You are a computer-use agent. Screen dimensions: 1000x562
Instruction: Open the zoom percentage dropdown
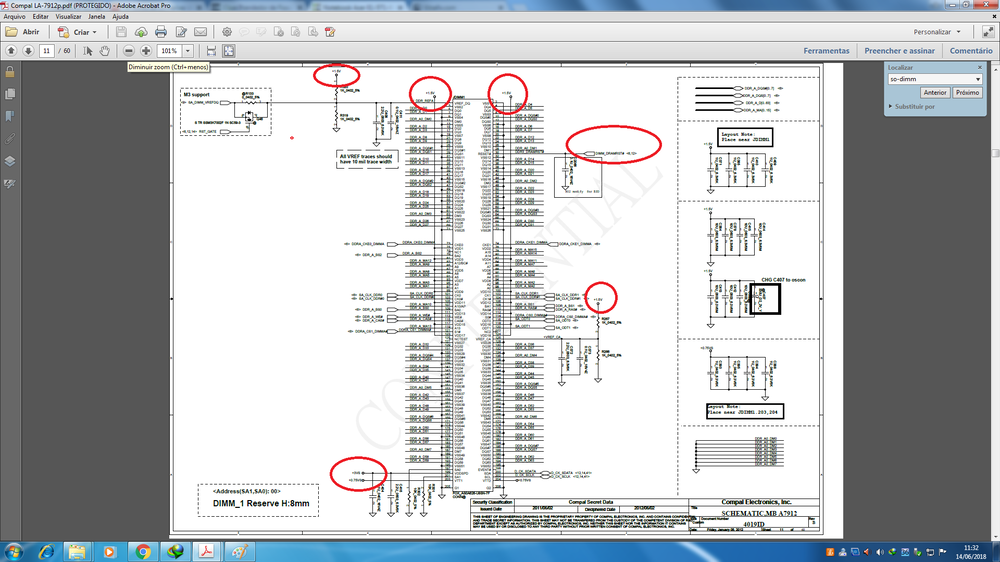[x=187, y=50]
